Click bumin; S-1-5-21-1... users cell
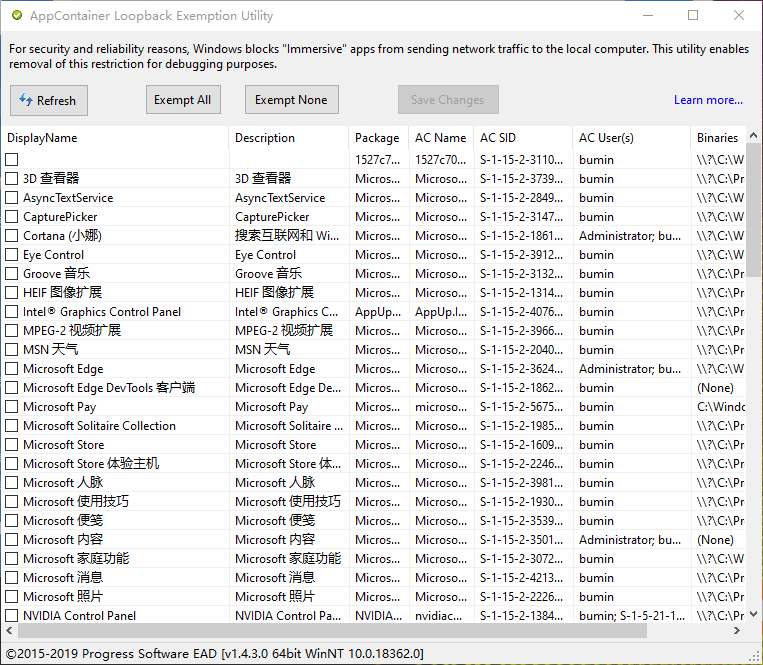Screen dimensions: 763x665 pyautogui.click(x=632, y=616)
